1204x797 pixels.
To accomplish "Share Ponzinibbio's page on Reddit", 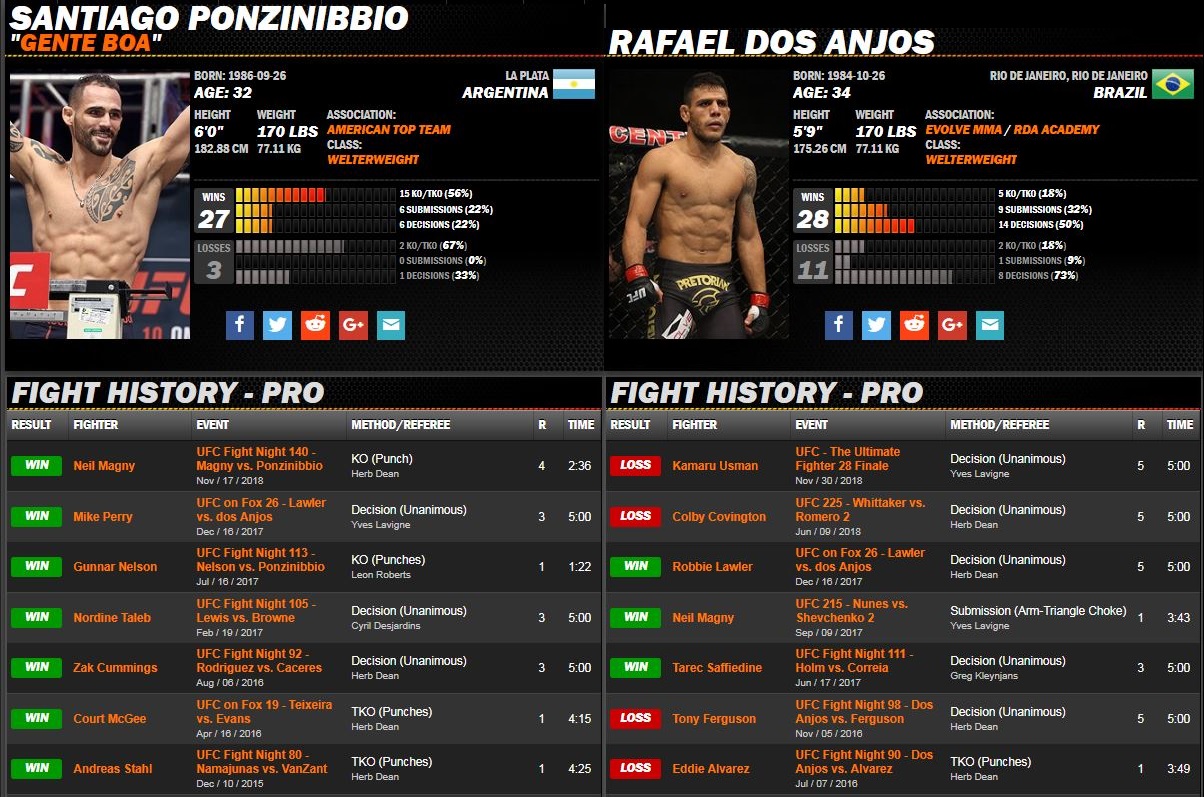I will click(x=315, y=325).
